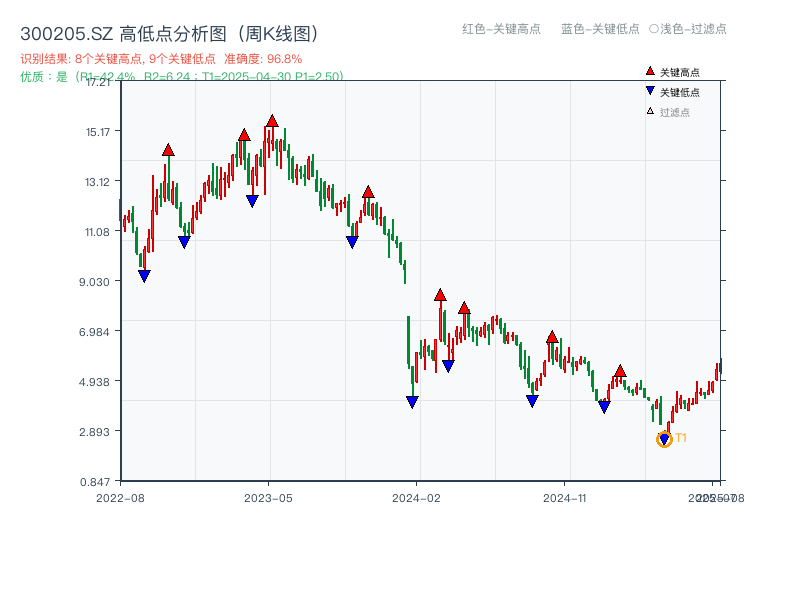
Task: Click blue low marker below the 2024-02 gap-down
Action: coord(412,402)
